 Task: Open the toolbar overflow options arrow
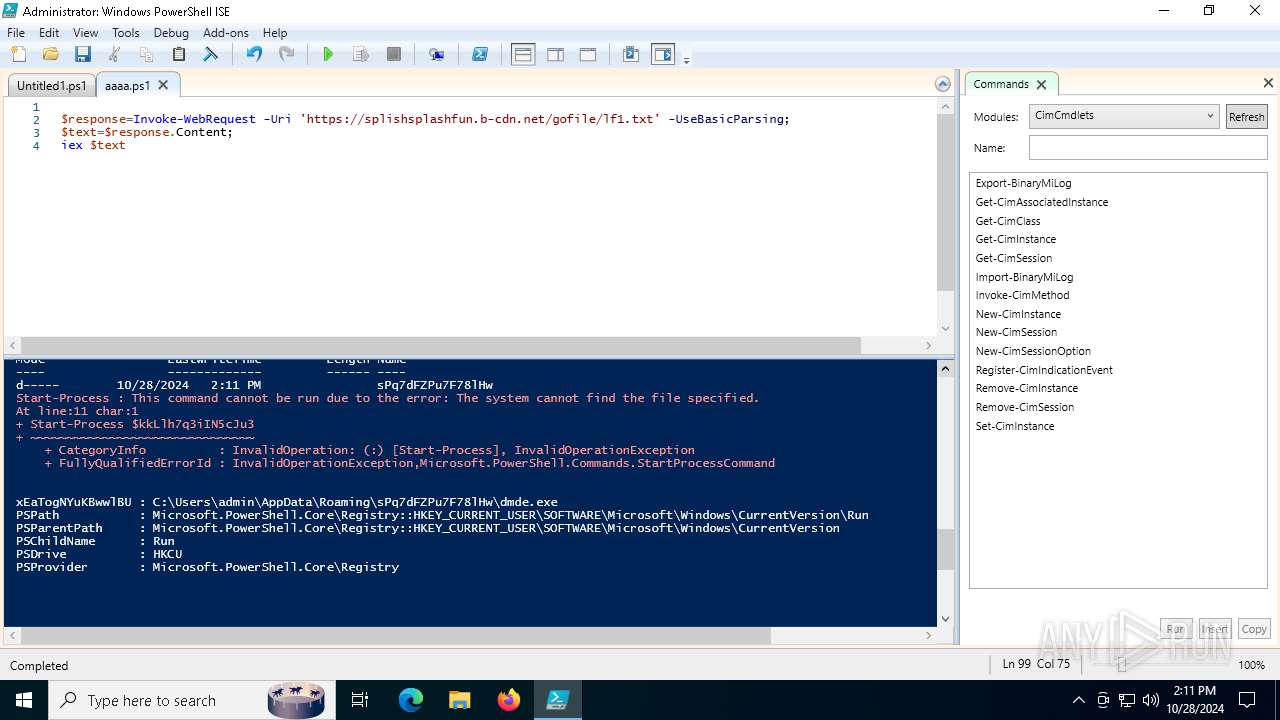686,60
